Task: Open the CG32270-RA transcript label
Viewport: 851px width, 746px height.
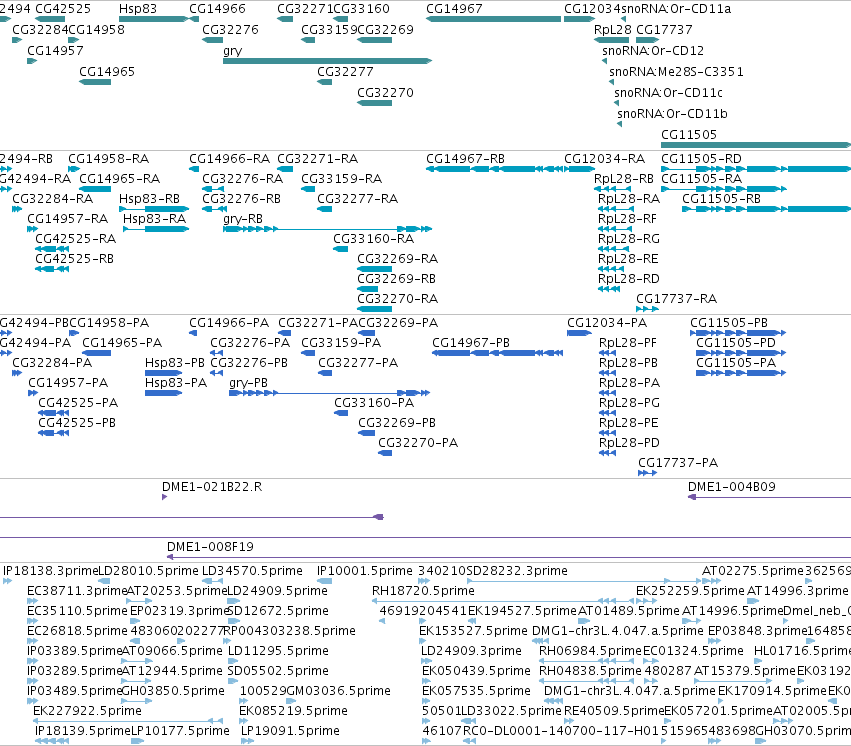Action: [x=397, y=299]
